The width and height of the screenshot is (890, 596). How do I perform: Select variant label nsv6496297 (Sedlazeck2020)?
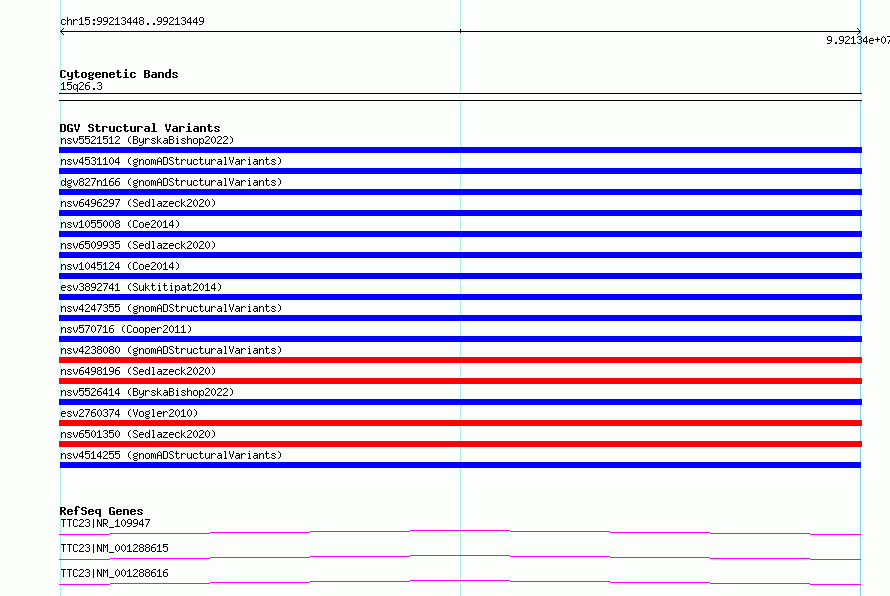pyautogui.click(x=138, y=203)
